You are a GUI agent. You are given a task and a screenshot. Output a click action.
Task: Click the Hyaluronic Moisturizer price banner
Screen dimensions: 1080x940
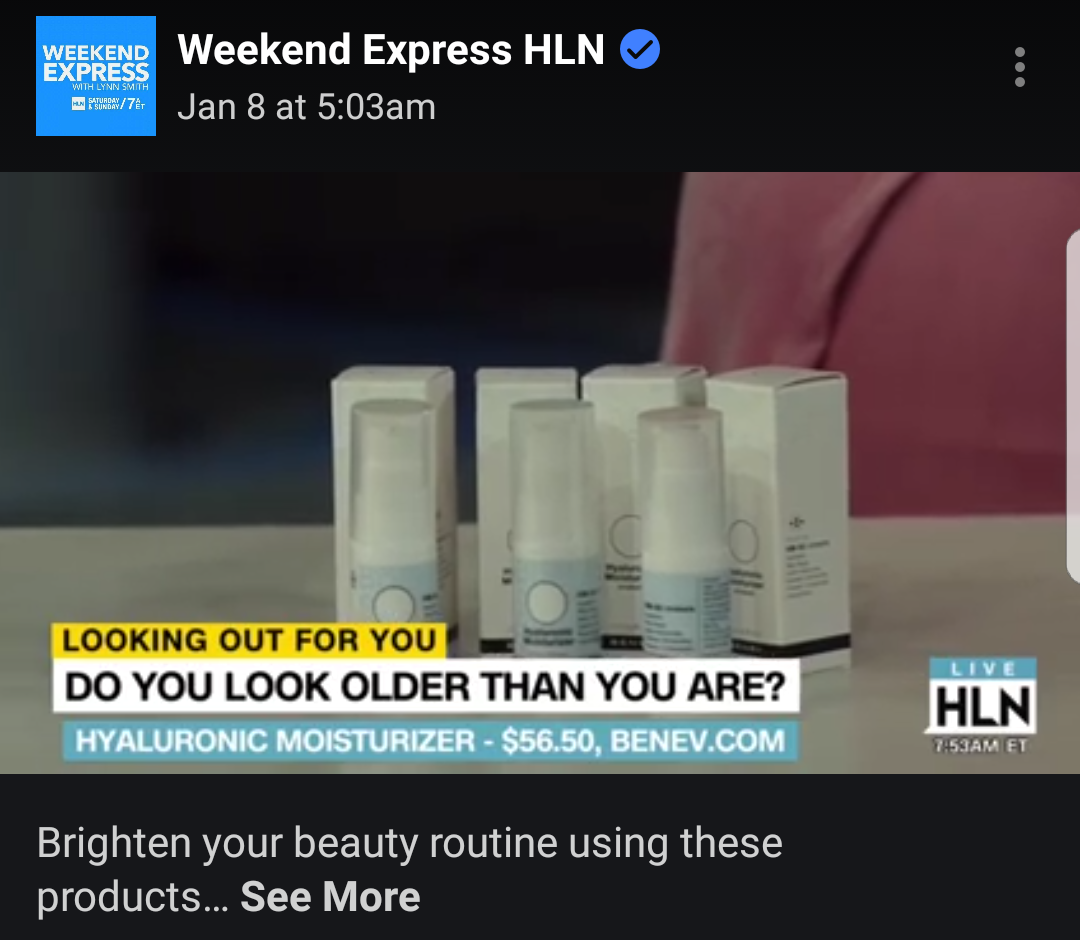pyautogui.click(x=430, y=741)
